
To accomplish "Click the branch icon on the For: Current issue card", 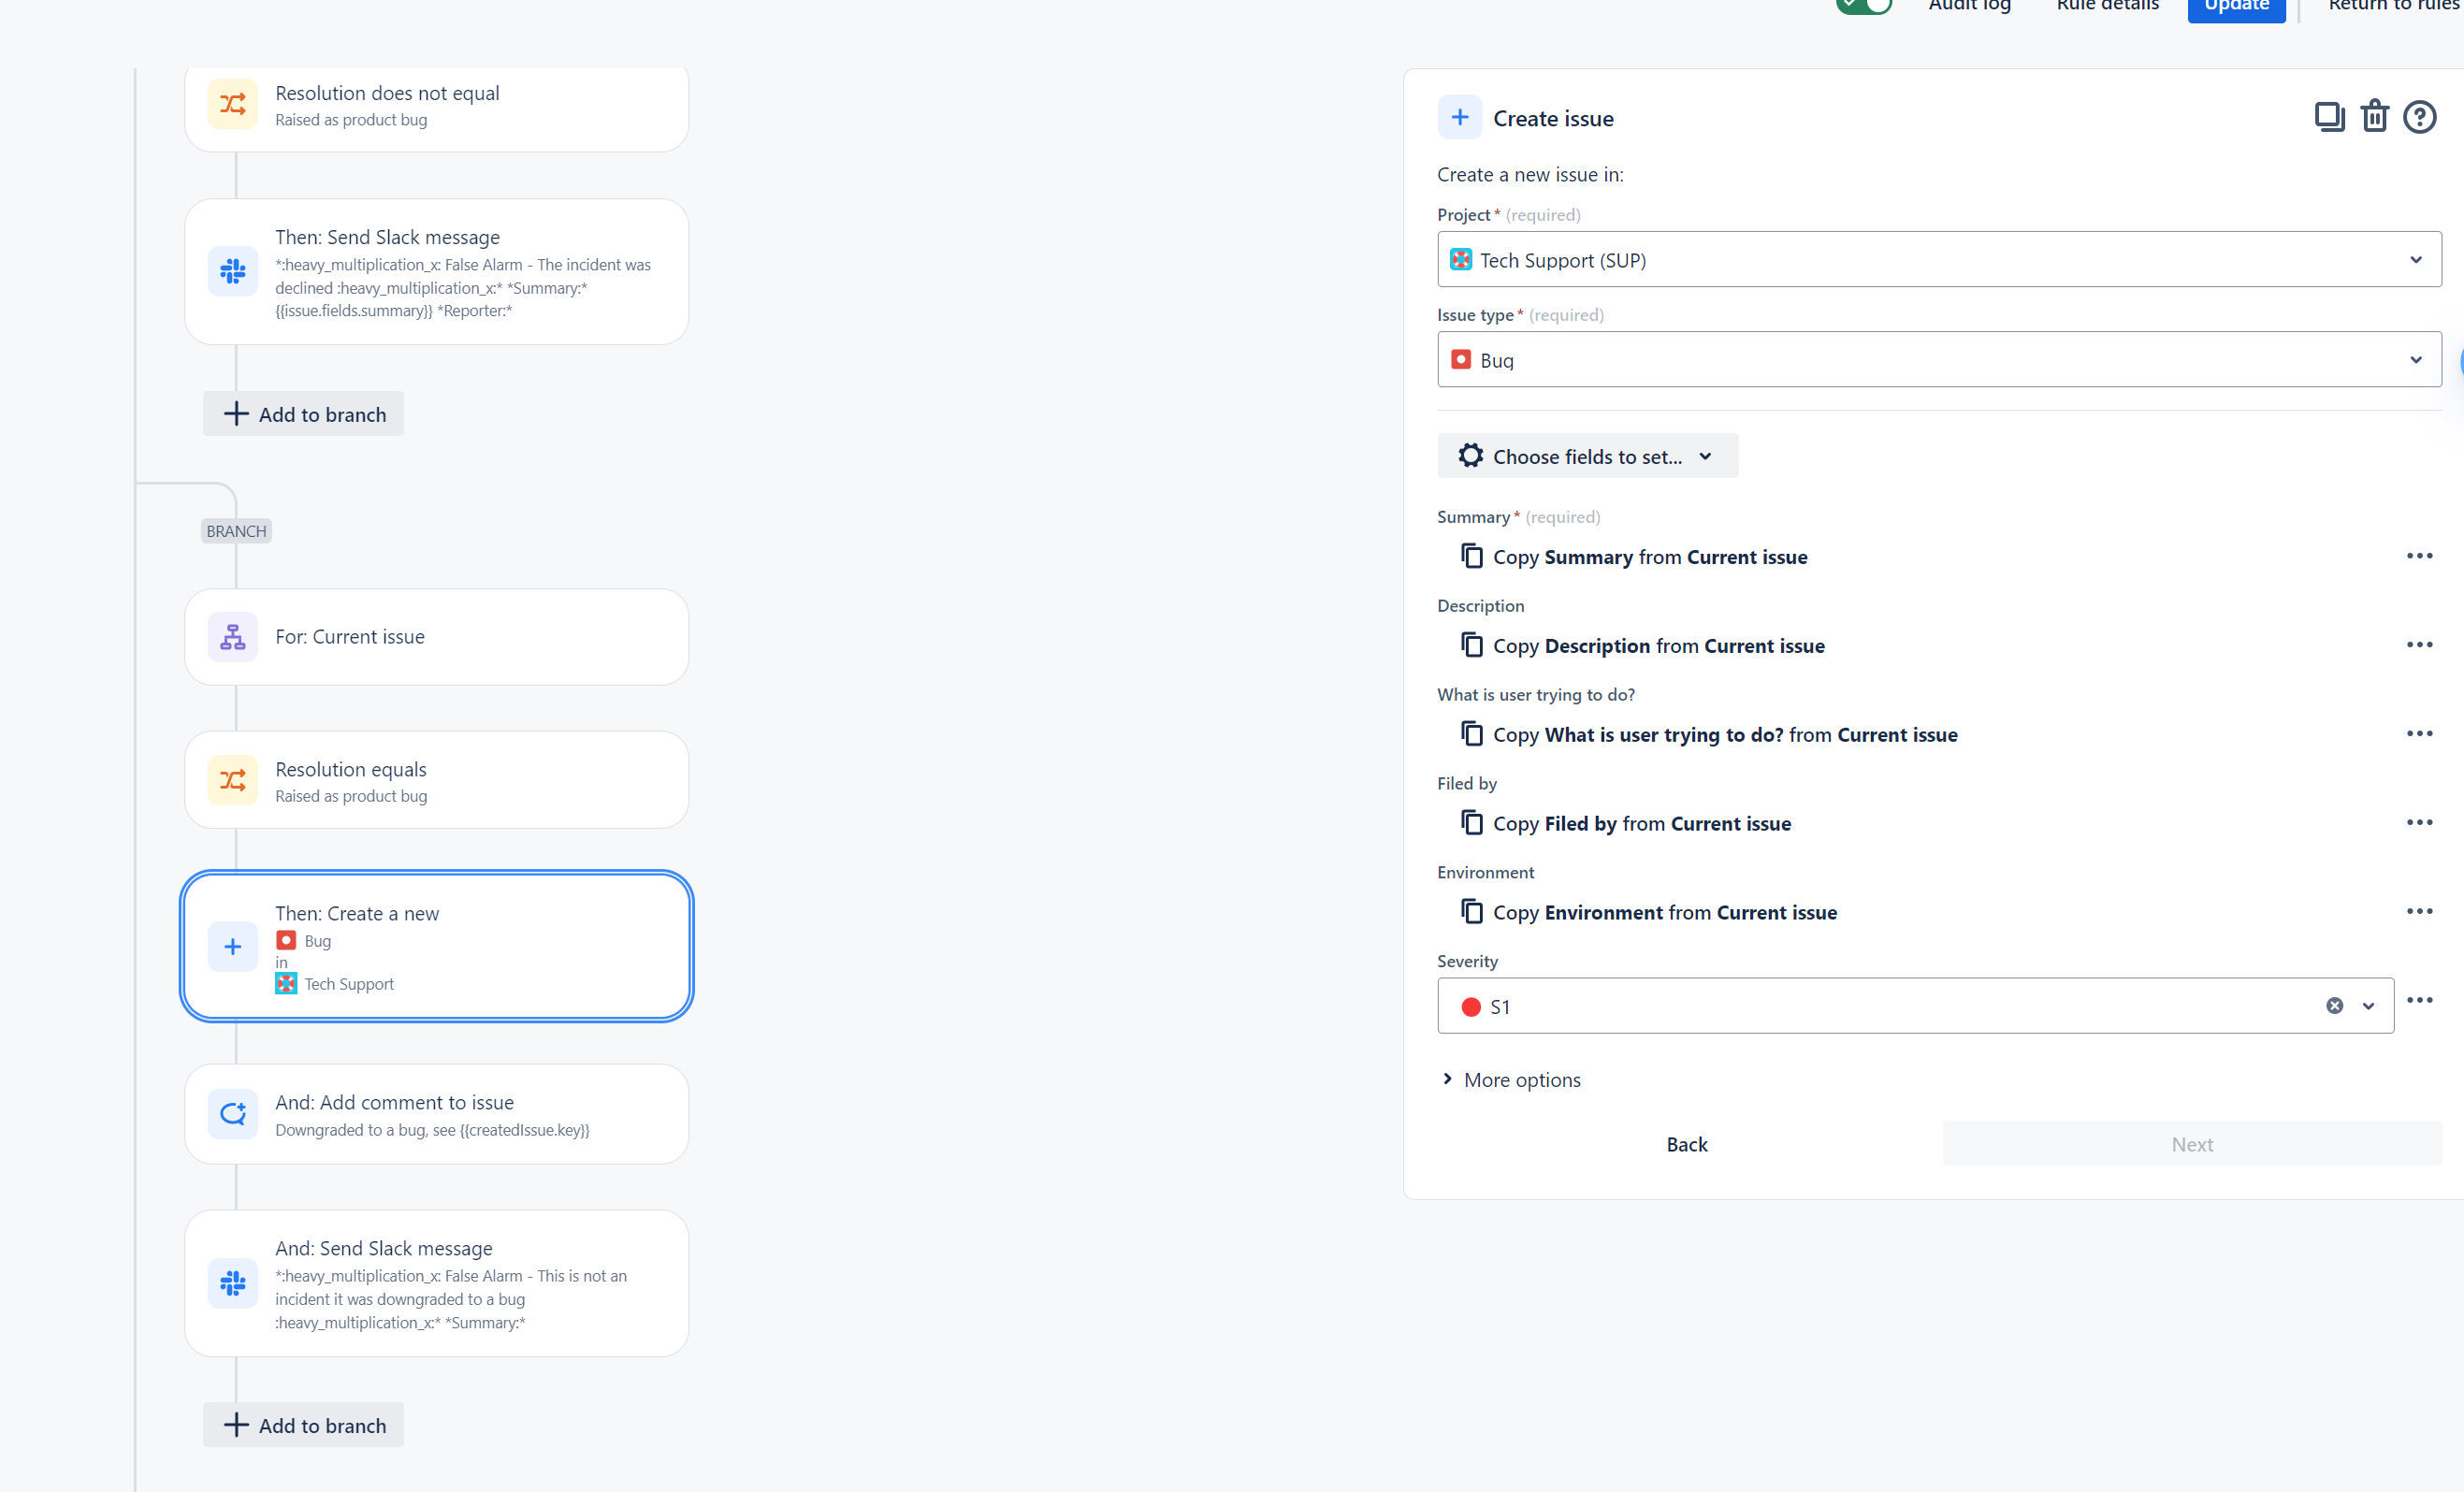I will [x=233, y=637].
